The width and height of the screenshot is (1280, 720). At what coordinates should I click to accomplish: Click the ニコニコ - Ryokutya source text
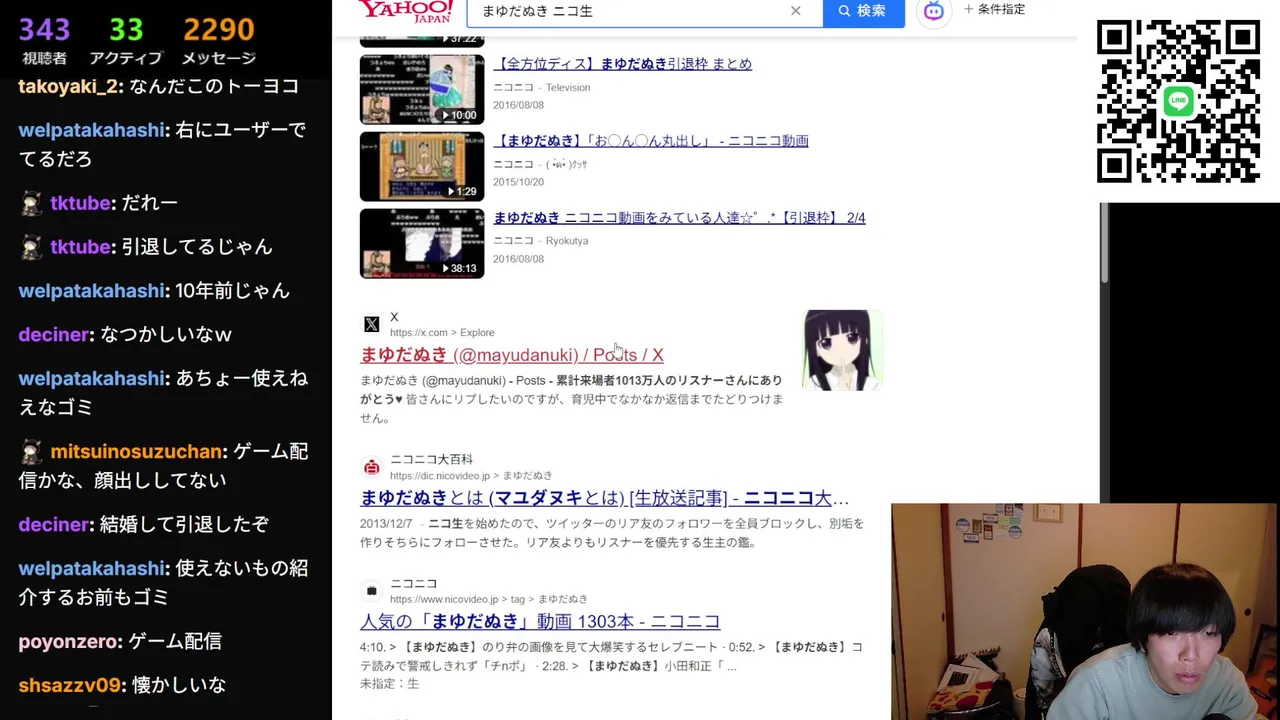[540, 241]
